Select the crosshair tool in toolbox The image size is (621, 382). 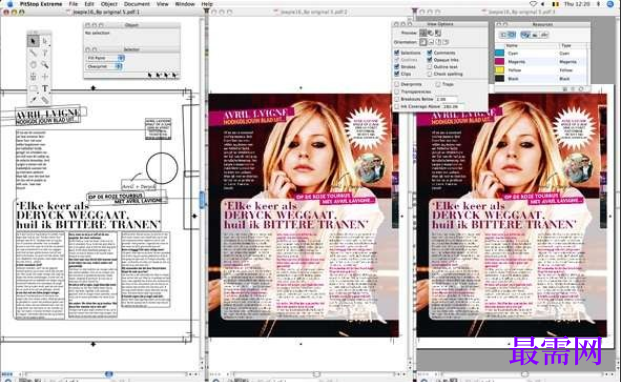(x=45, y=77)
